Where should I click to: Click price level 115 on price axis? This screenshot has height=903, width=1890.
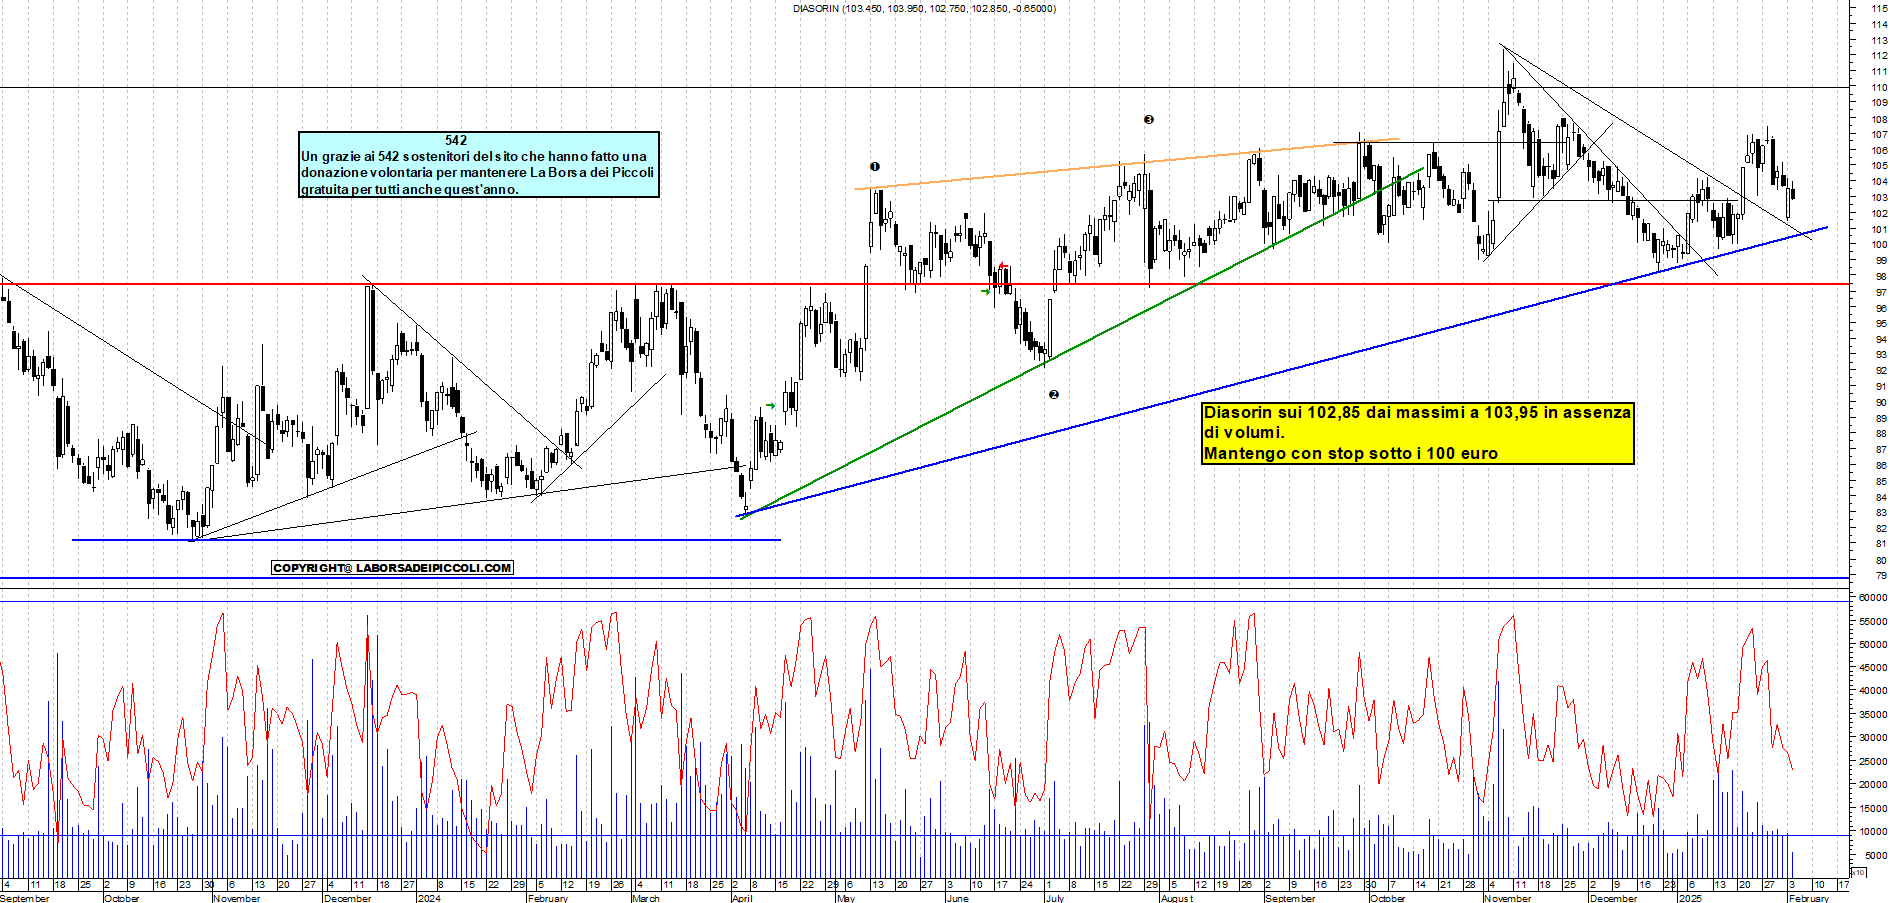pyautogui.click(x=1880, y=8)
